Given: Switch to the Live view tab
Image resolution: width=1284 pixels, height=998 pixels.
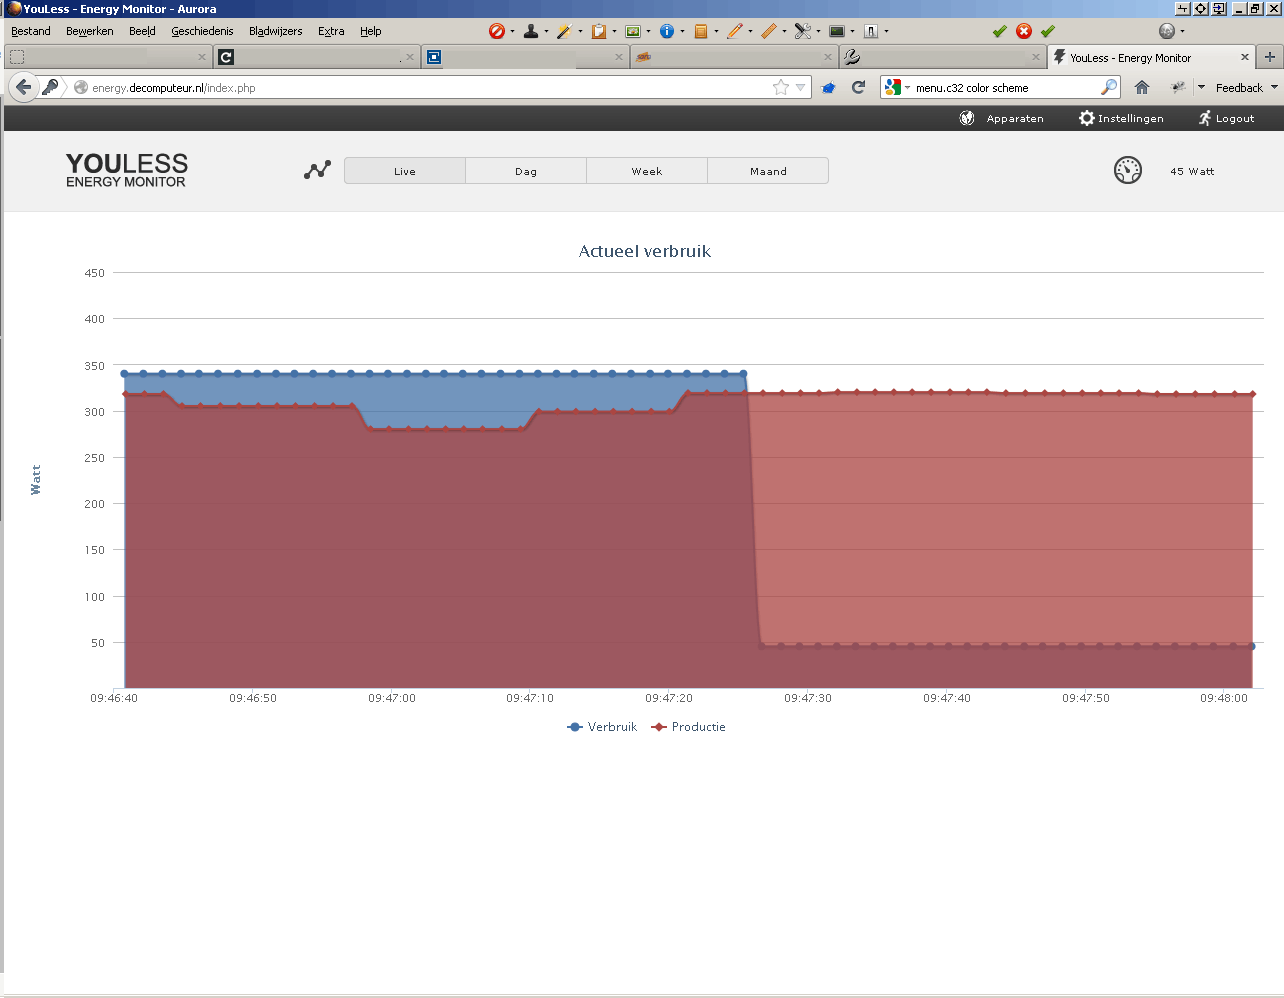Looking at the screenshot, I should click(x=405, y=171).
